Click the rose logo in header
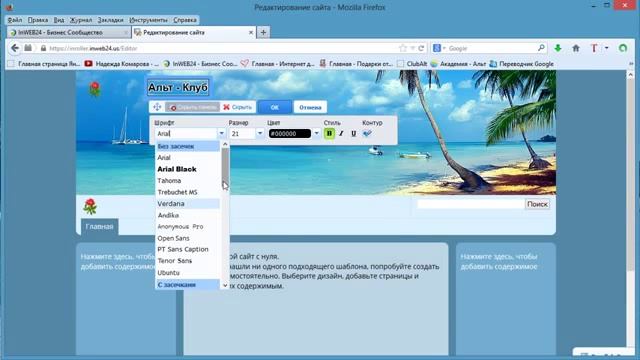 tap(95, 89)
